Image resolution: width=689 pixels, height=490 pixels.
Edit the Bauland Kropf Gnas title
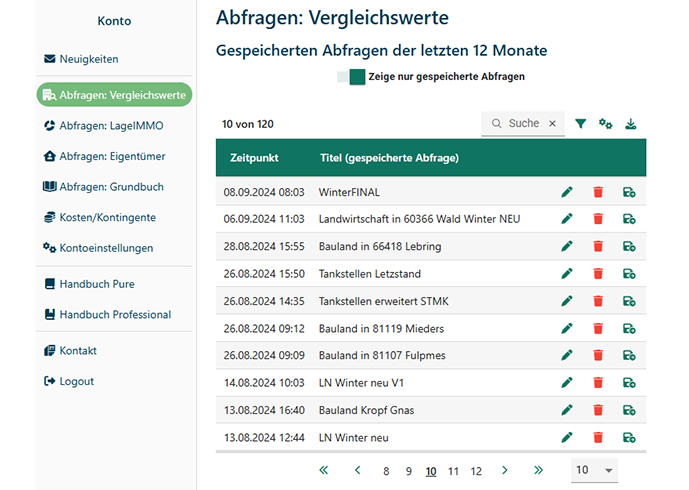click(x=567, y=410)
